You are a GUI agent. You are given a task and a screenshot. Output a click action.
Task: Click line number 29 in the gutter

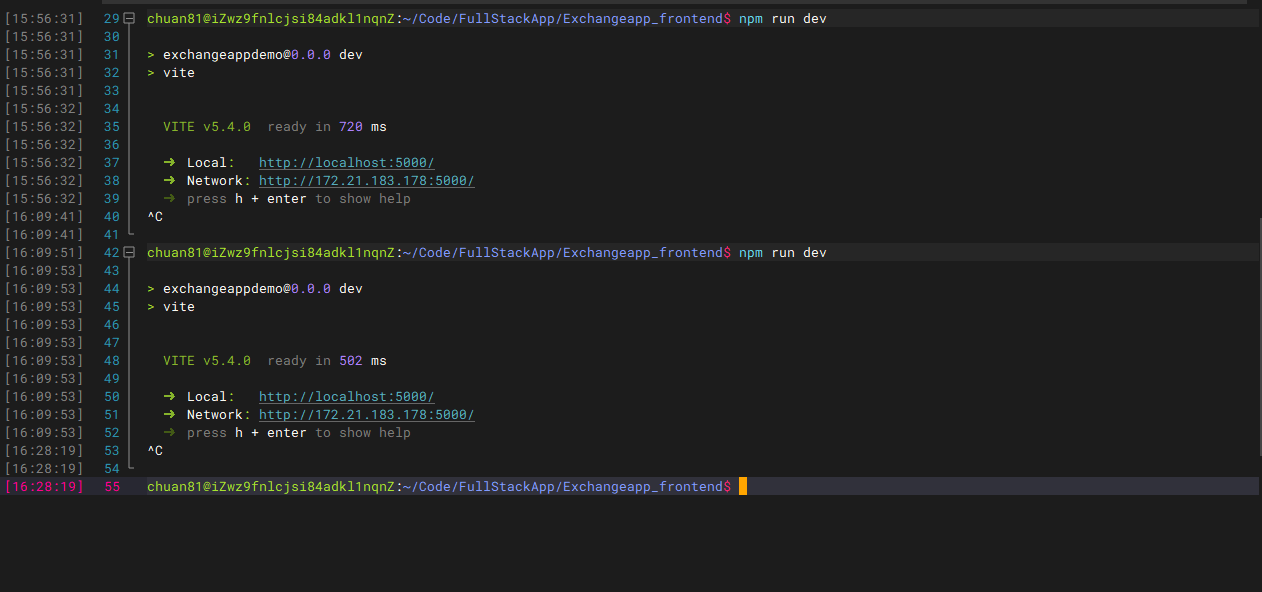[112, 19]
